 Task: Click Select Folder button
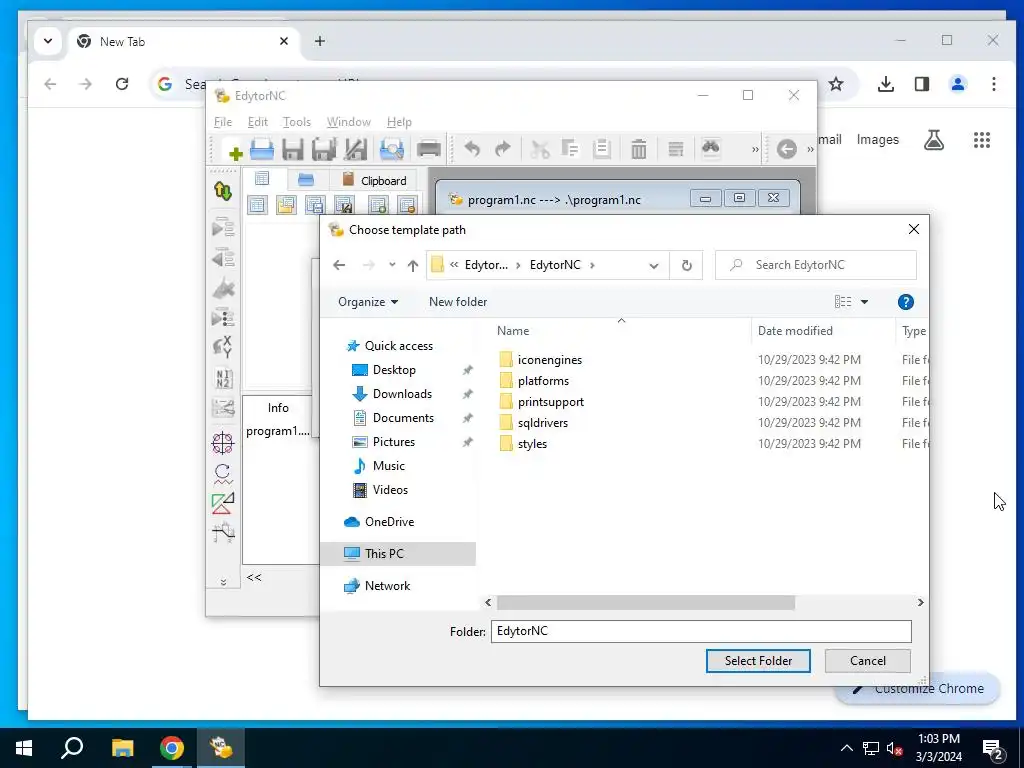[x=758, y=661]
